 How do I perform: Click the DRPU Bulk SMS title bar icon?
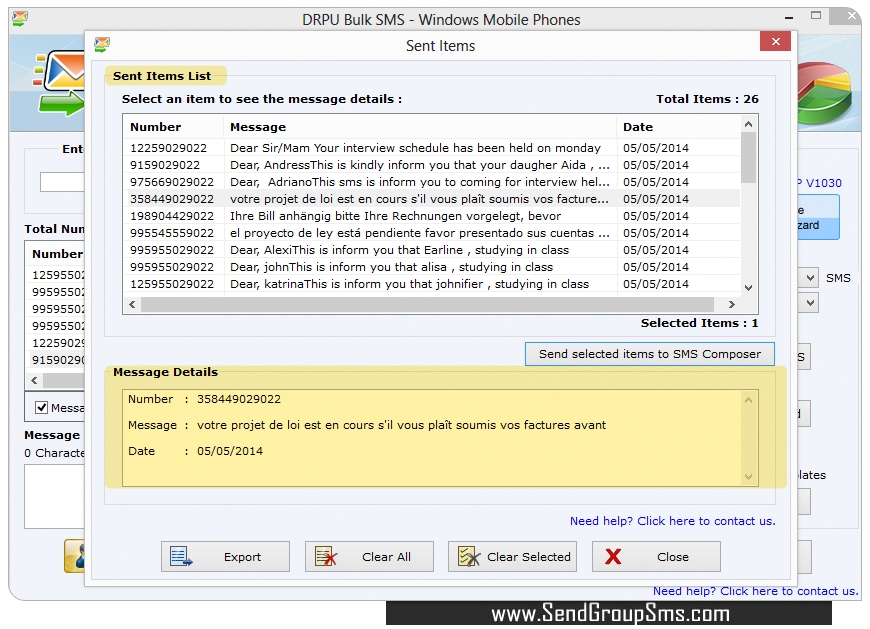(x=20, y=18)
